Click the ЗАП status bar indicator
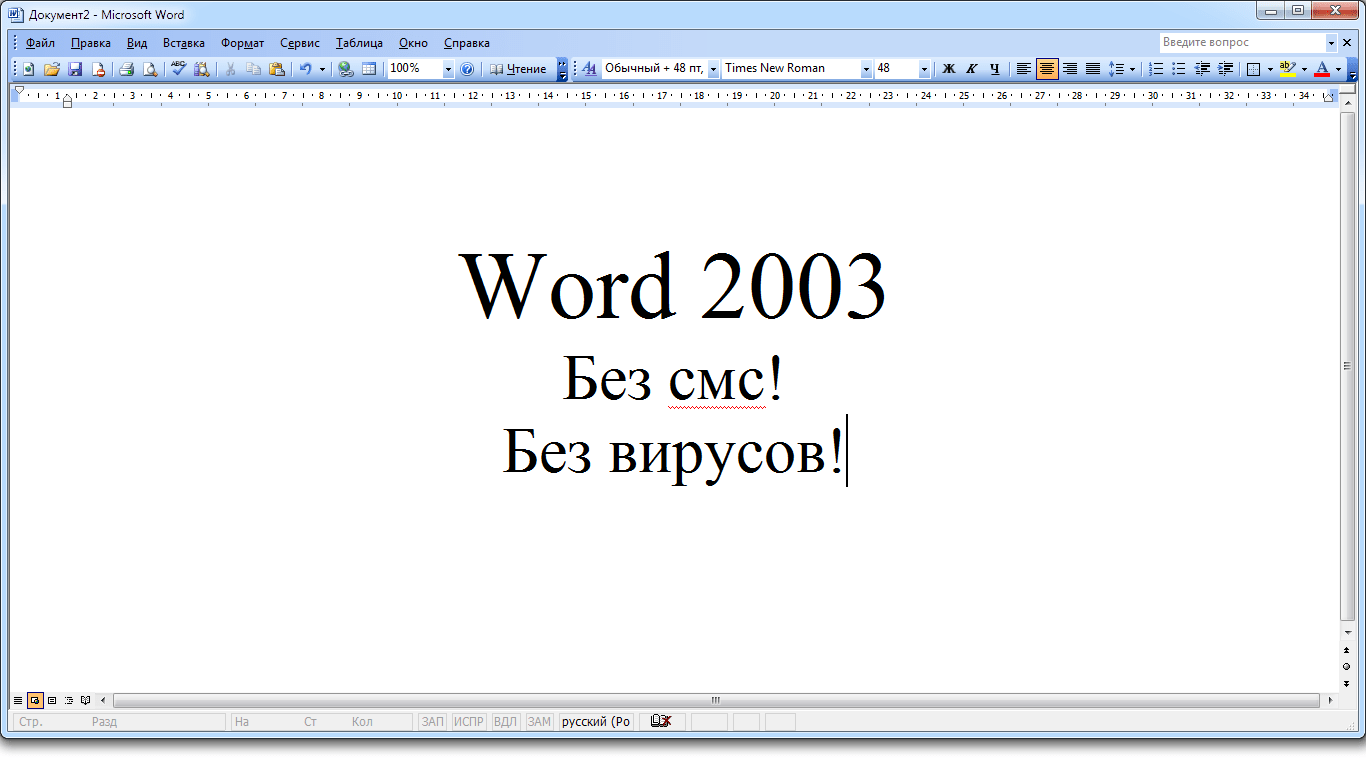The width and height of the screenshot is (1366, 758). coord(432,722)
